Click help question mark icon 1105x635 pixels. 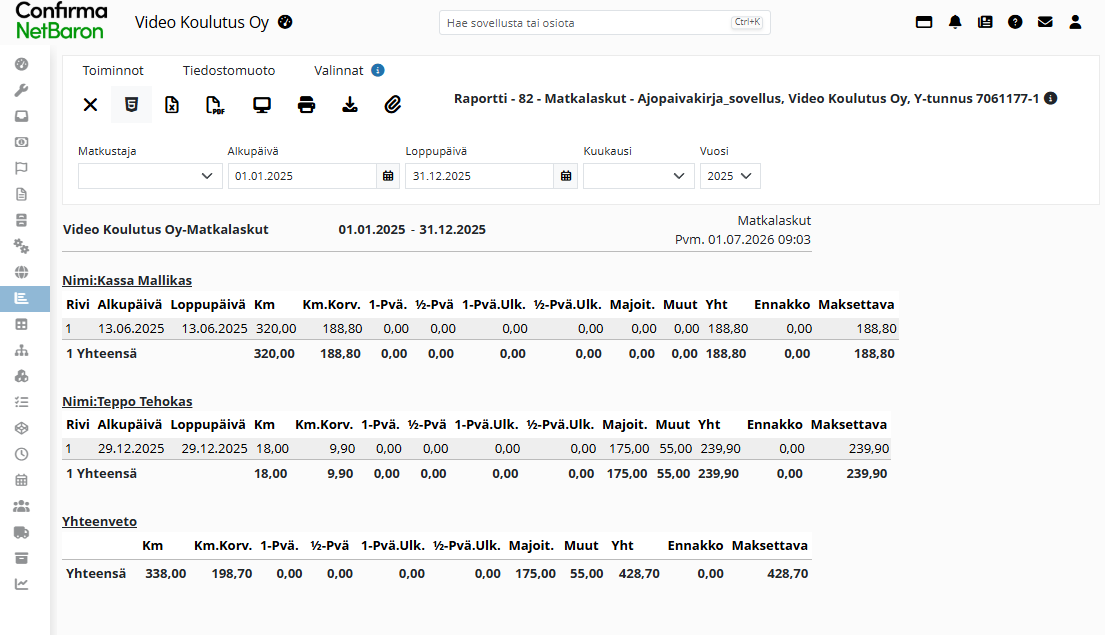(x=1015, y=23)
